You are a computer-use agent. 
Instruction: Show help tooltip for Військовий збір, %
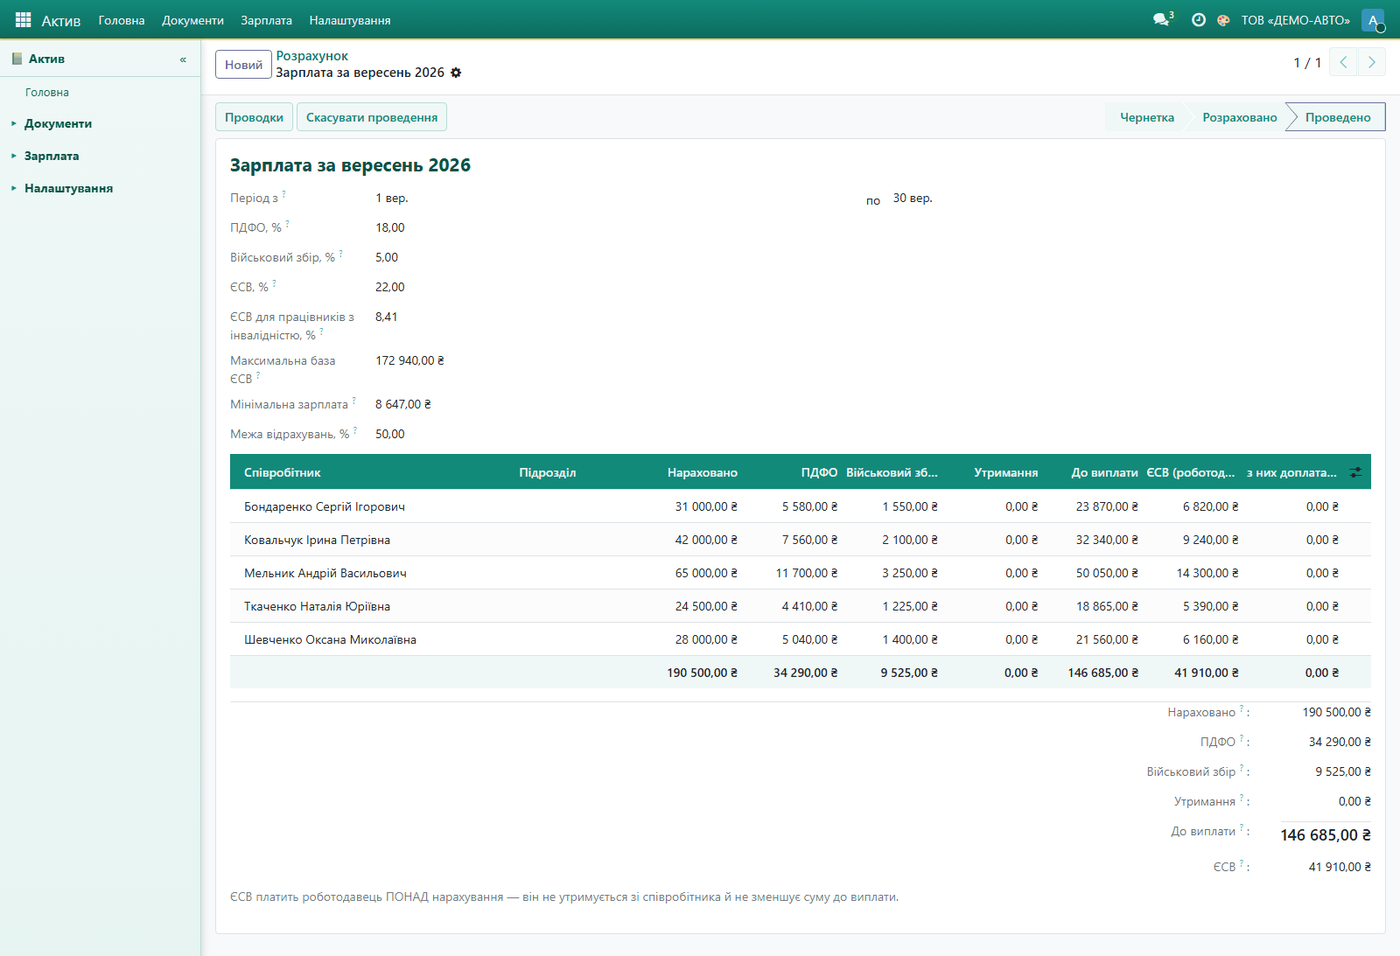coord(341,254)
